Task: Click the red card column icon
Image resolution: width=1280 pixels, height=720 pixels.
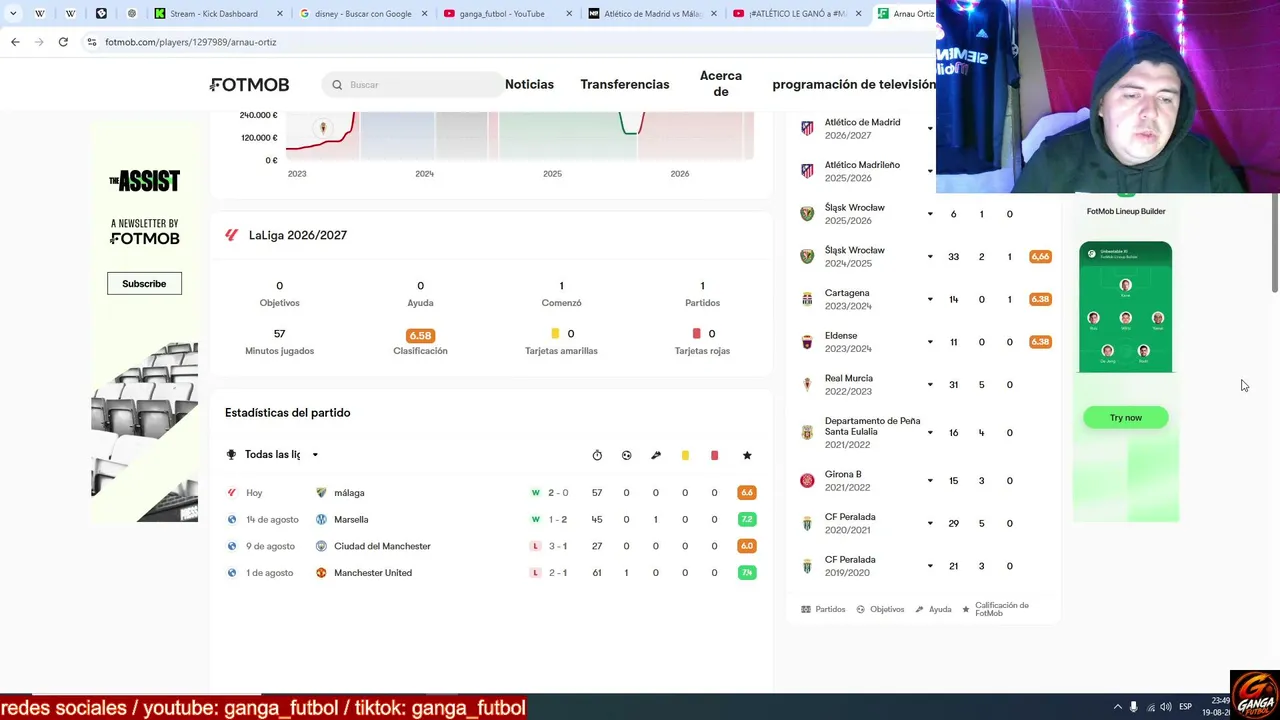Action: (714, 455)
